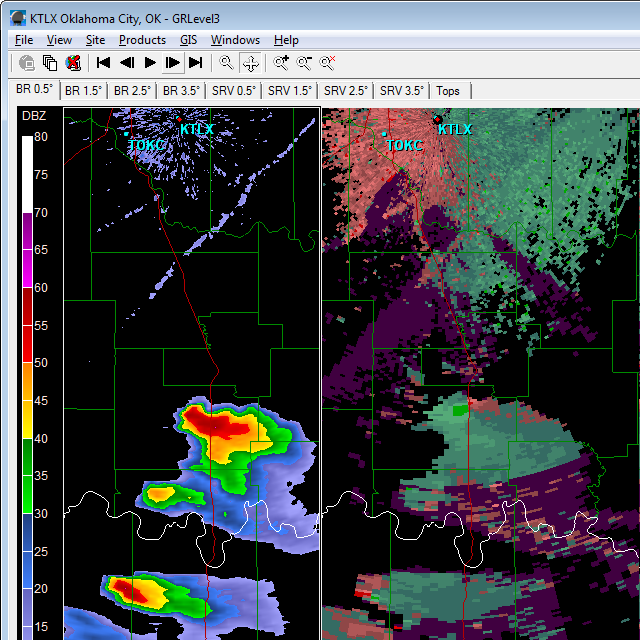Screen dimensions: 640x640
Task: Switch to BR 0.5° product tab
Action: [35, 89]
